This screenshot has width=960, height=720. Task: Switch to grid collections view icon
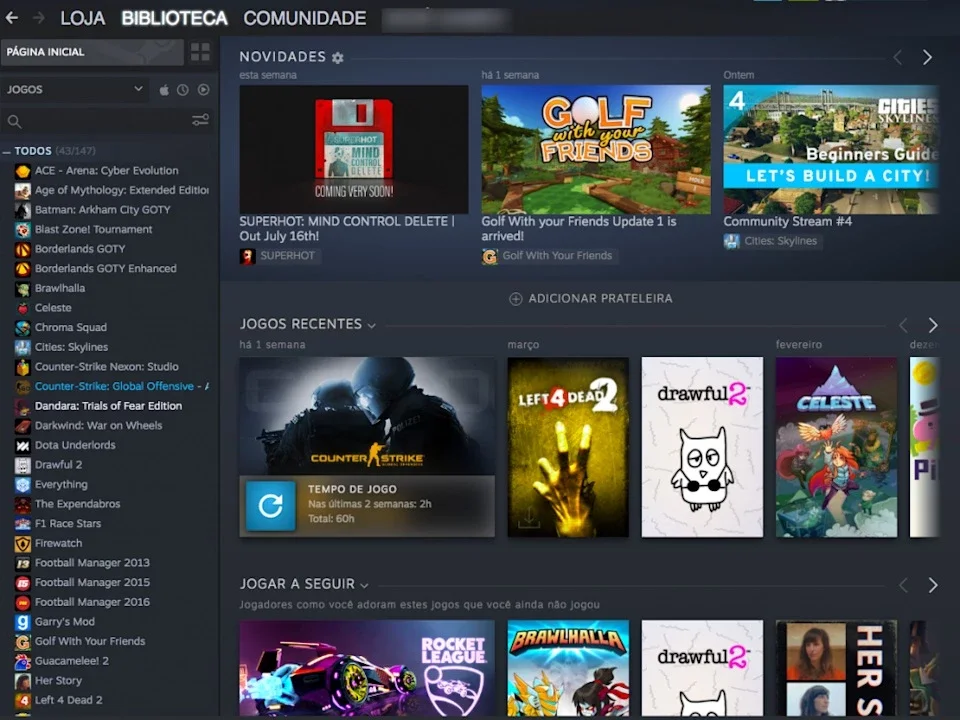click(200, 52)
